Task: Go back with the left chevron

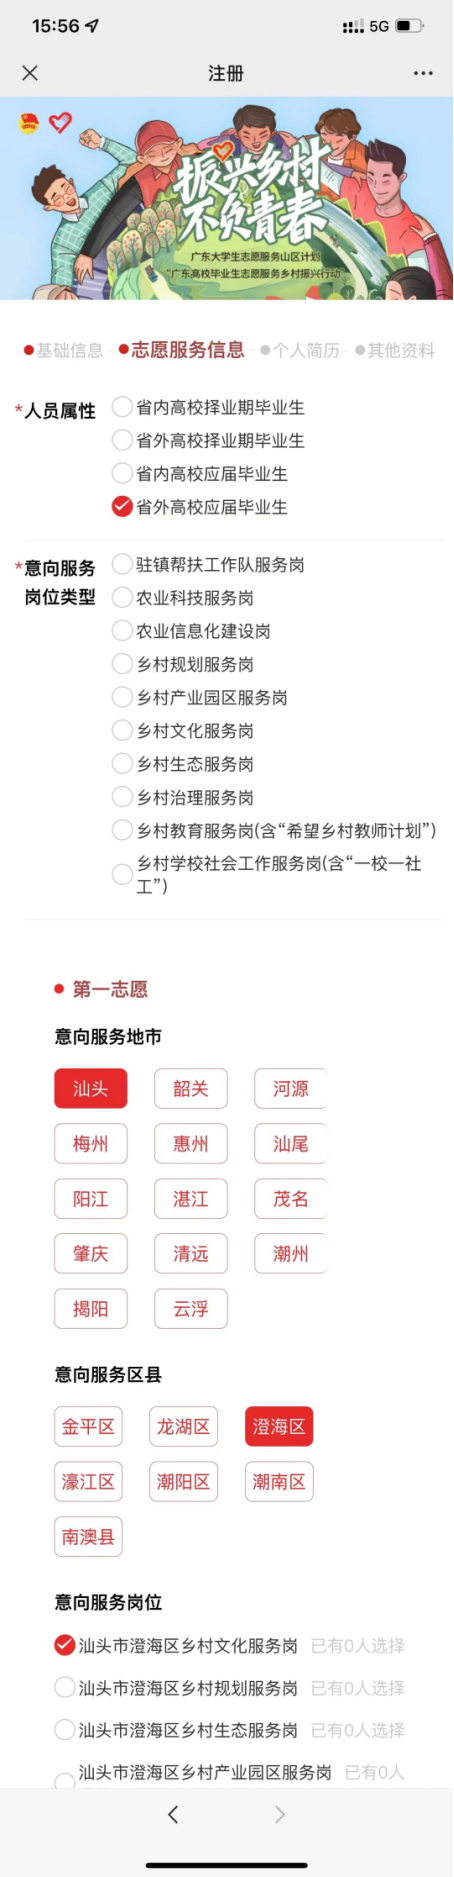Action: click(x=173, y=1814)
